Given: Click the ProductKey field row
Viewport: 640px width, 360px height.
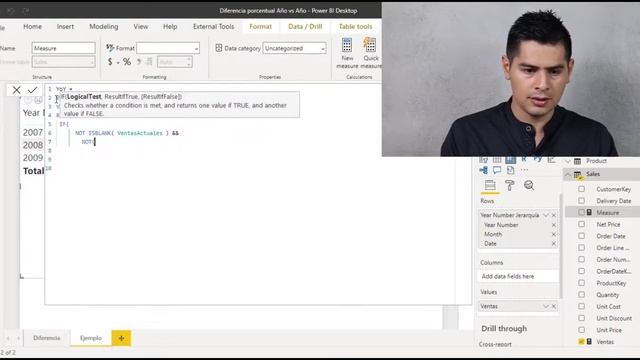Looking at the screenshot, I should tap(602, 283).
